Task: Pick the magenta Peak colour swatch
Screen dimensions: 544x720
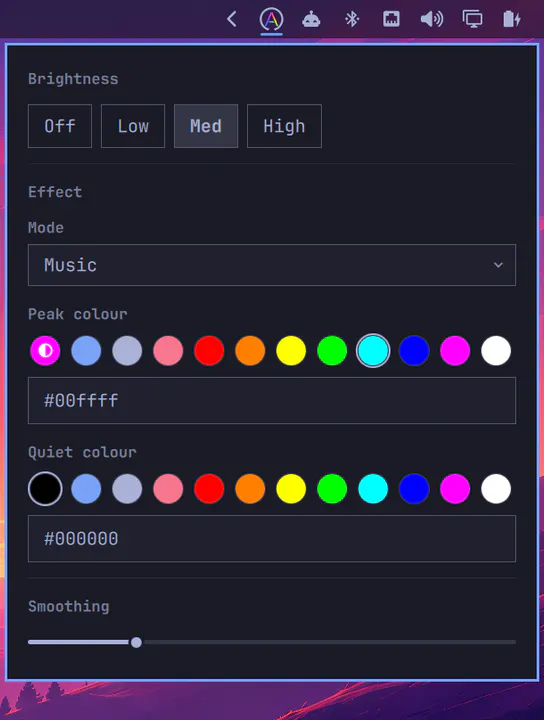Action: [x=455, y=351]
